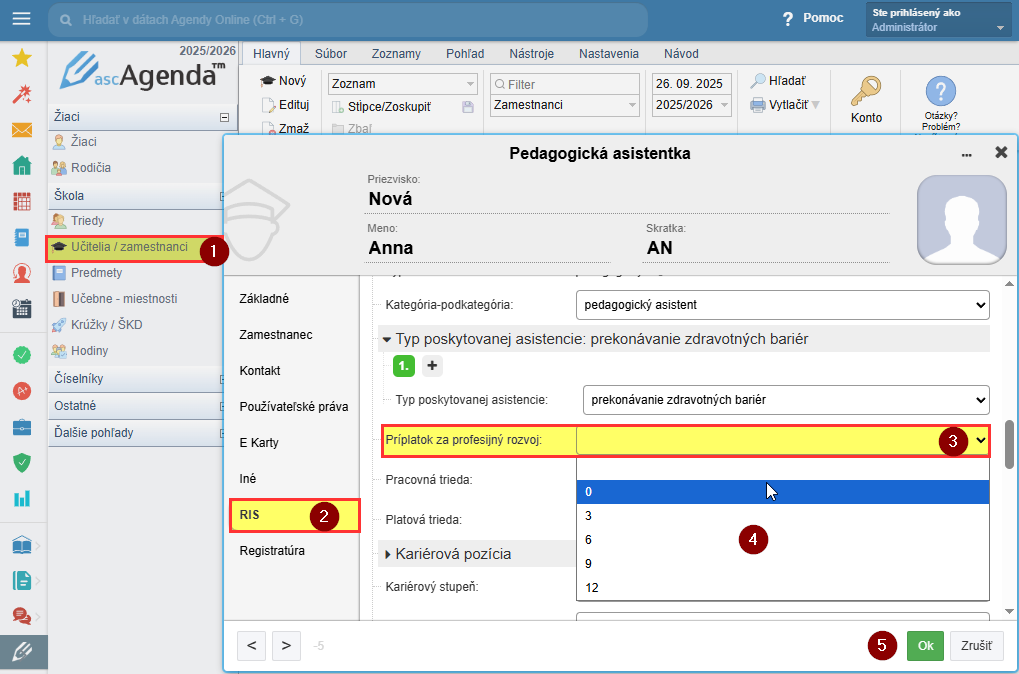1019x674 pixels.
Task: Click the green home icon in sidebar
Action: pos(21,166)
